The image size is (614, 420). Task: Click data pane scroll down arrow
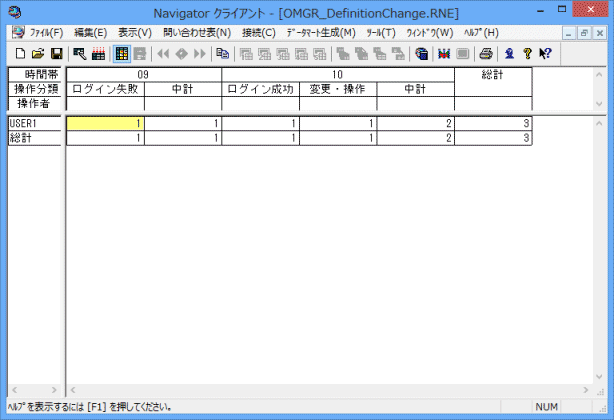click(x=599, y=377)
